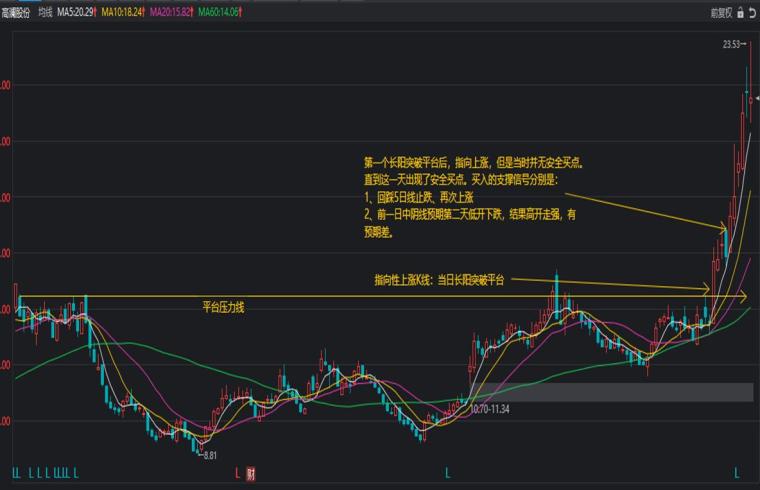Toggle the MA10:18.24 moving average indicator

point(123,12)
